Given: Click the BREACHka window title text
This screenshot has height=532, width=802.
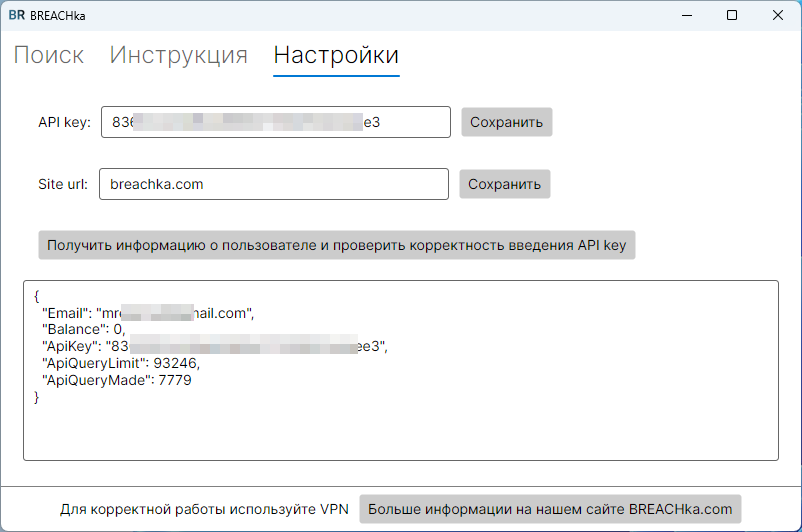Looking at the screenshot, I should pyautogui.click(x=57, y=16).
